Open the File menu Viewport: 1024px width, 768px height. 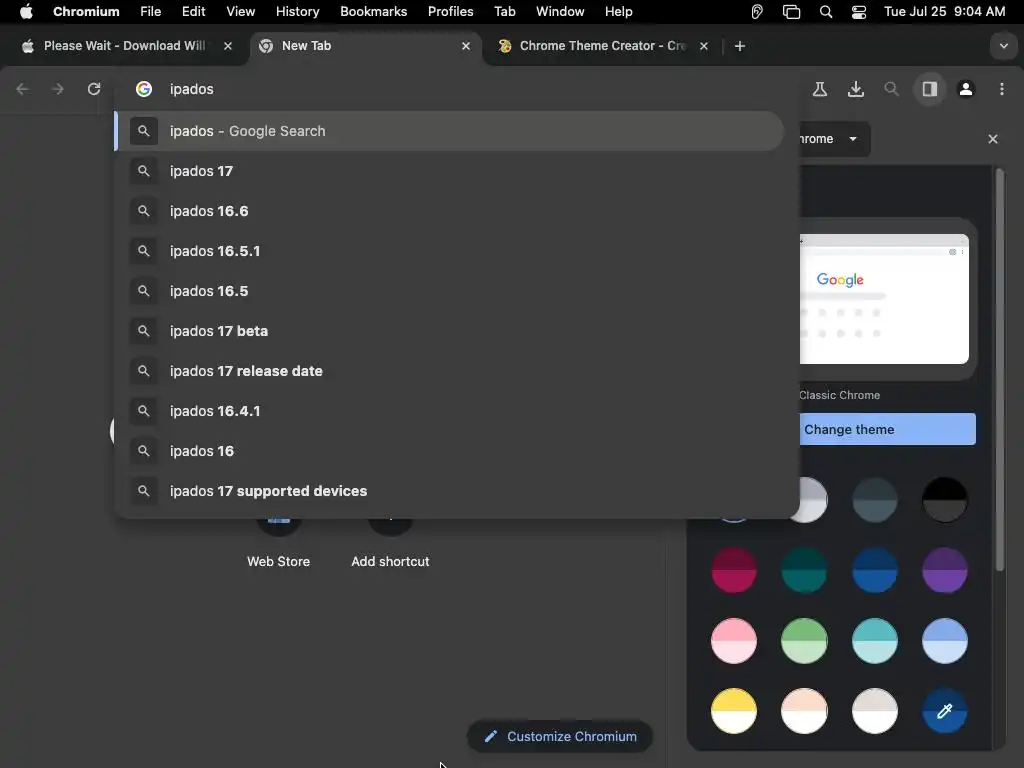pos(150,12)
